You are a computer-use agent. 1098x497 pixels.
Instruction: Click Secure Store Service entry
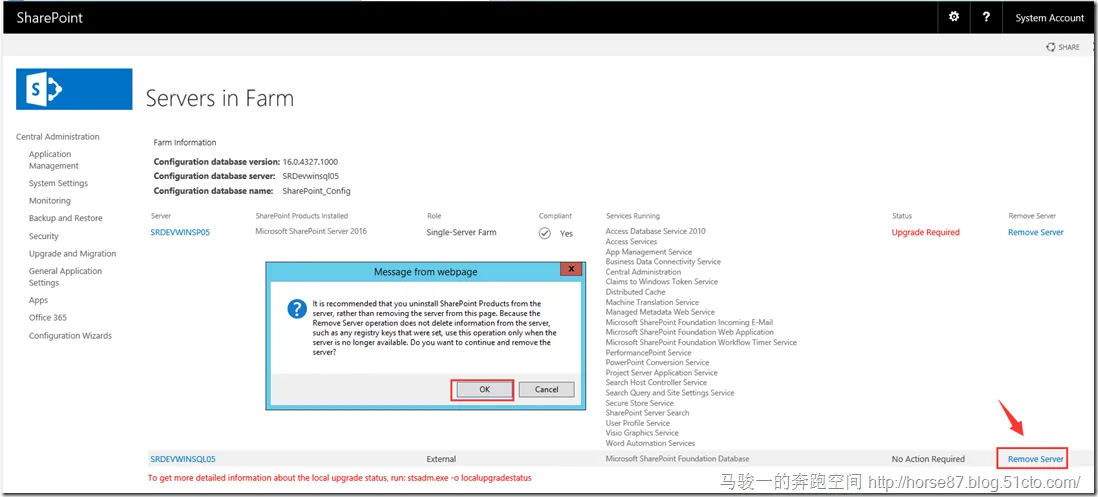(639, 403)
